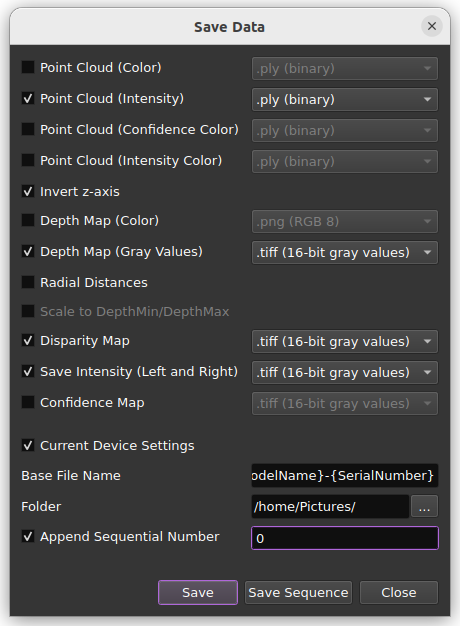Toggle the Invert z-axis checkbox
This screenshot has width=460, height=626.
click(28, 191)
